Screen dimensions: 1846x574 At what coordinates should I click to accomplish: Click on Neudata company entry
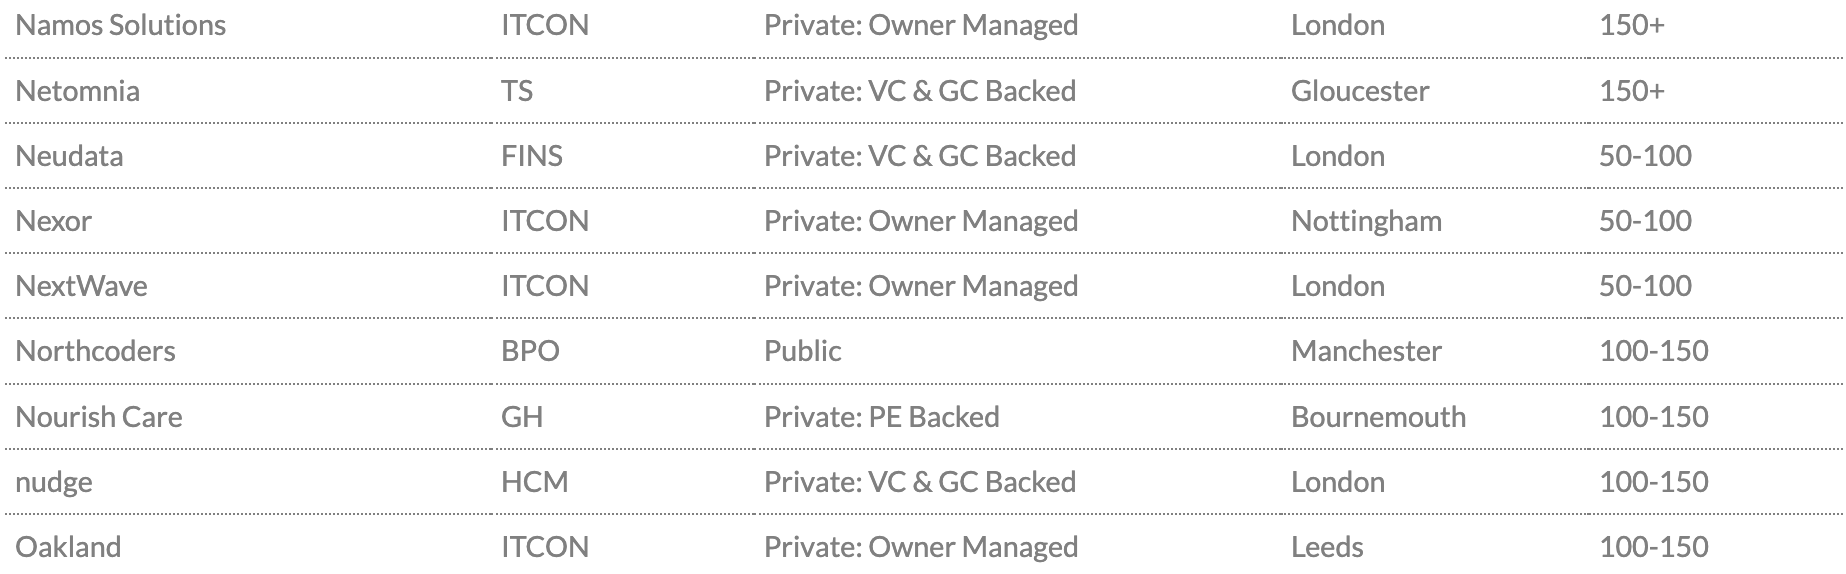pos(69,156)
